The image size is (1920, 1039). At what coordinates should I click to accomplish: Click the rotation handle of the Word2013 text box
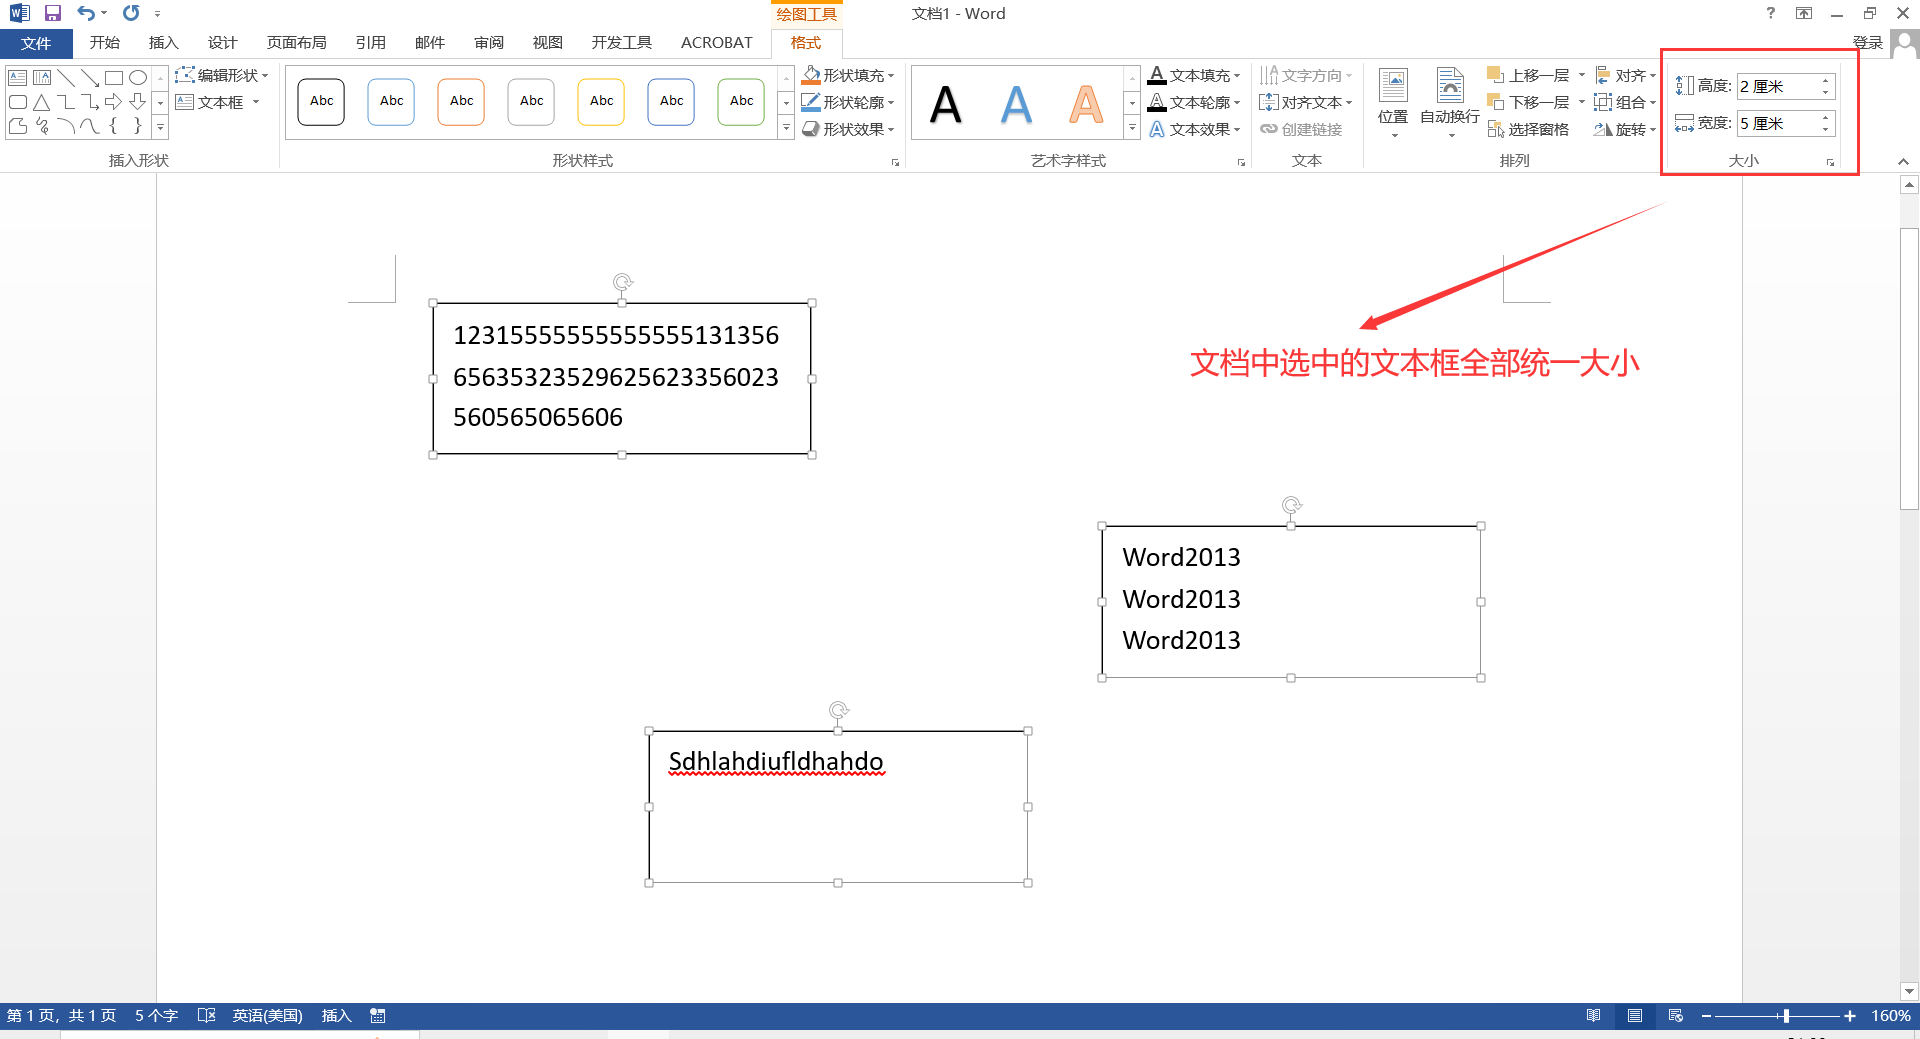[x=1291, y=505]
